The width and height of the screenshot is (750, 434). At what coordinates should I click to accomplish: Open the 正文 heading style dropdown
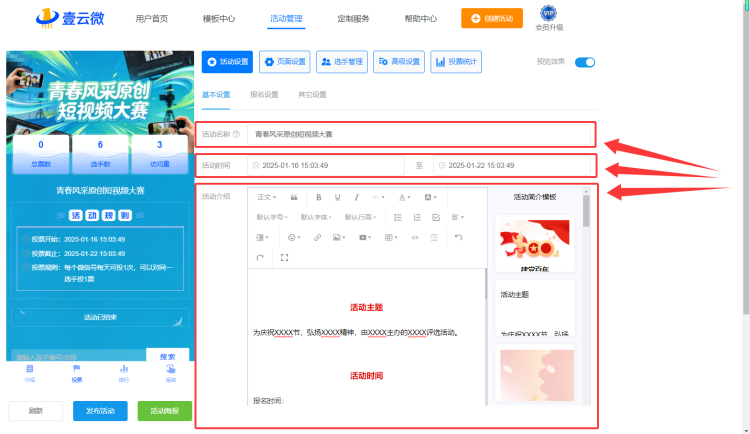[x=266, y=197]
